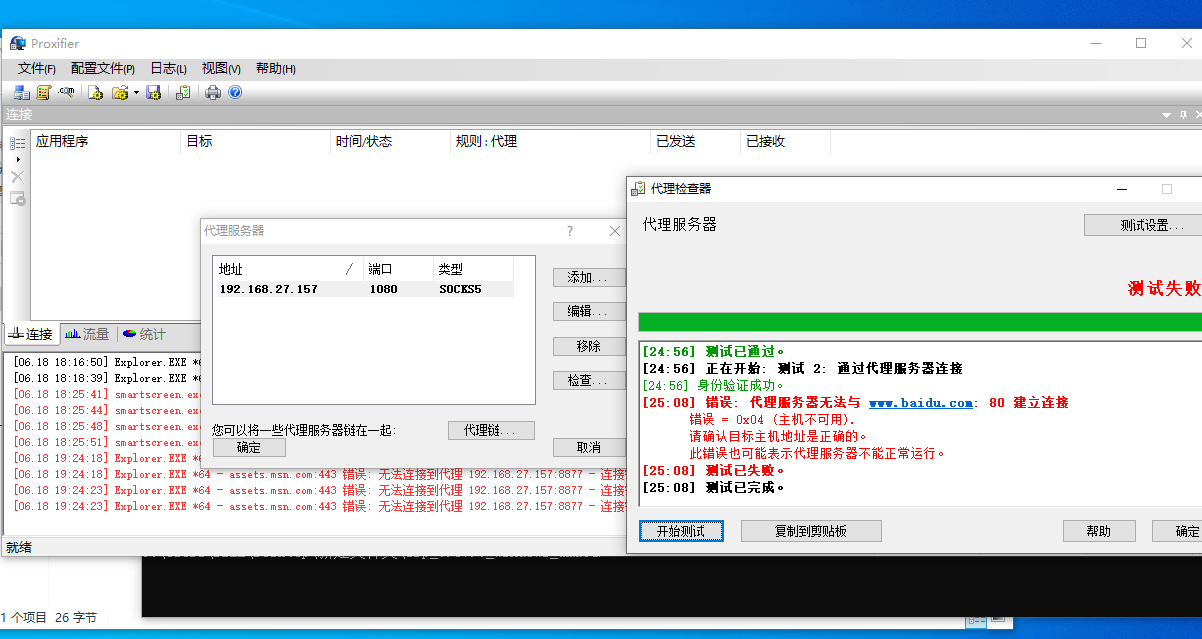Click the 代理检查器 title bar icon
The width and height of the screenshot is (1202, 639).
pos(637,188)
